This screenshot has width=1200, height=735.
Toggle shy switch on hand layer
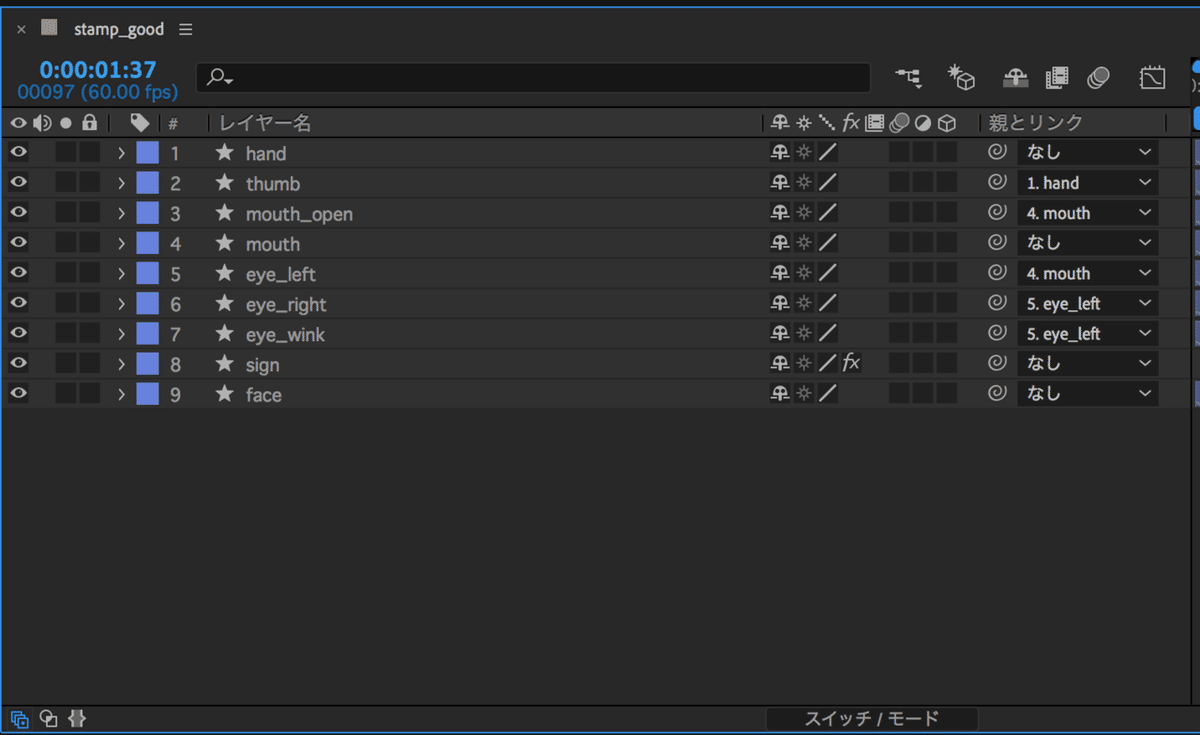pos(780,153)
